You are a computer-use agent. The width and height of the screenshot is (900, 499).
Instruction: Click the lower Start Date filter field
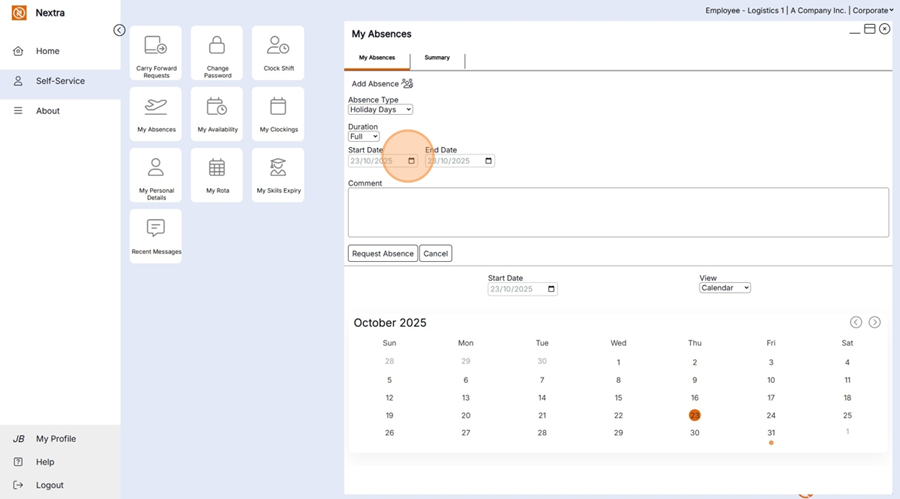(522, 289)
